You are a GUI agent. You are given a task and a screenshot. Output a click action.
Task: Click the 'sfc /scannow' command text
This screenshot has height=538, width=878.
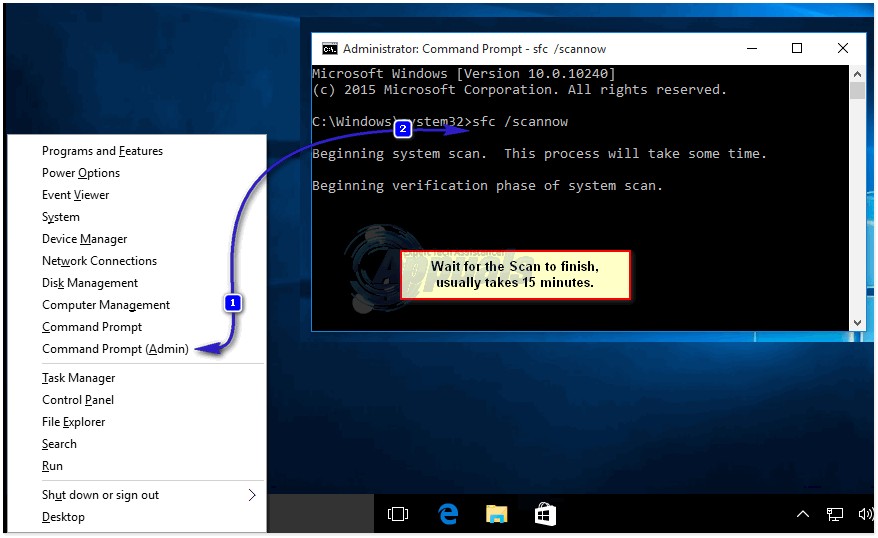coord(520,122)
